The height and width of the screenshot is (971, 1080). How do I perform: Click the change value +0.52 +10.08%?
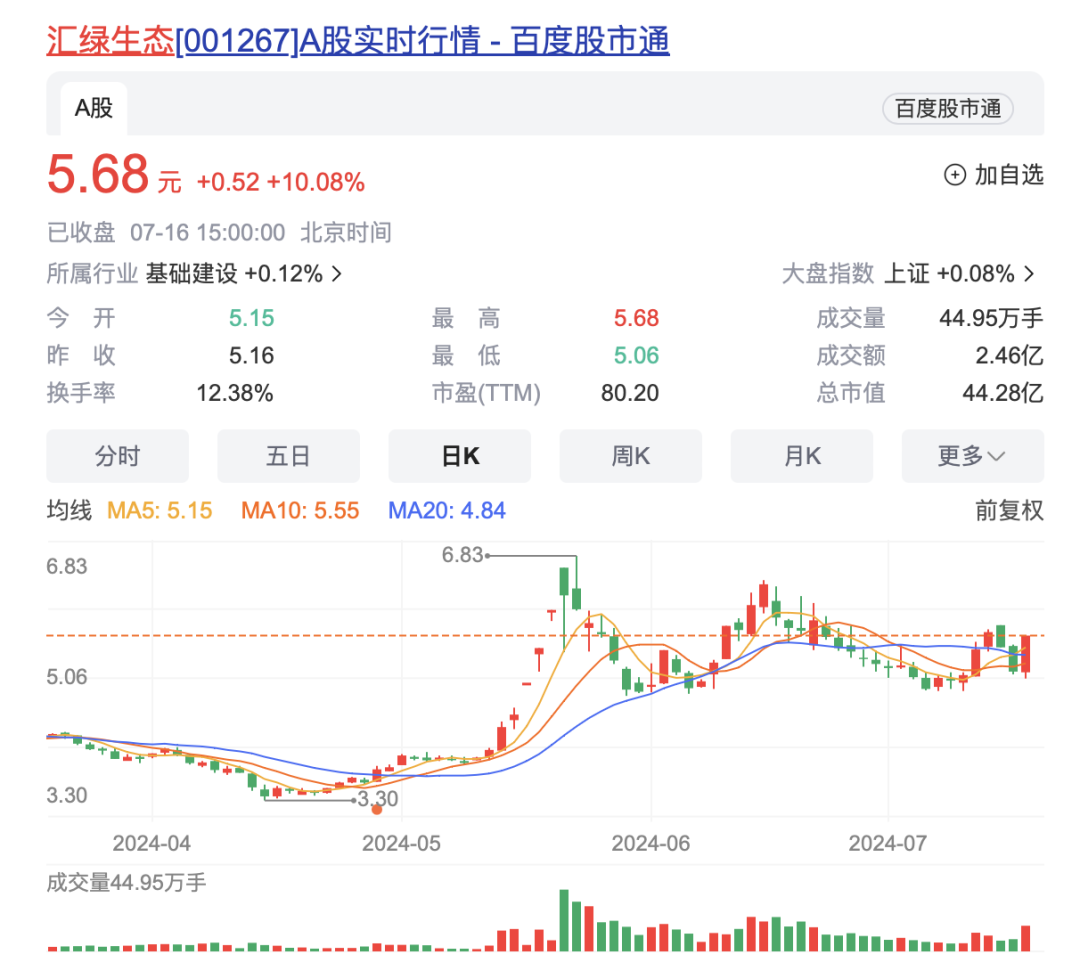pos(280,182)
